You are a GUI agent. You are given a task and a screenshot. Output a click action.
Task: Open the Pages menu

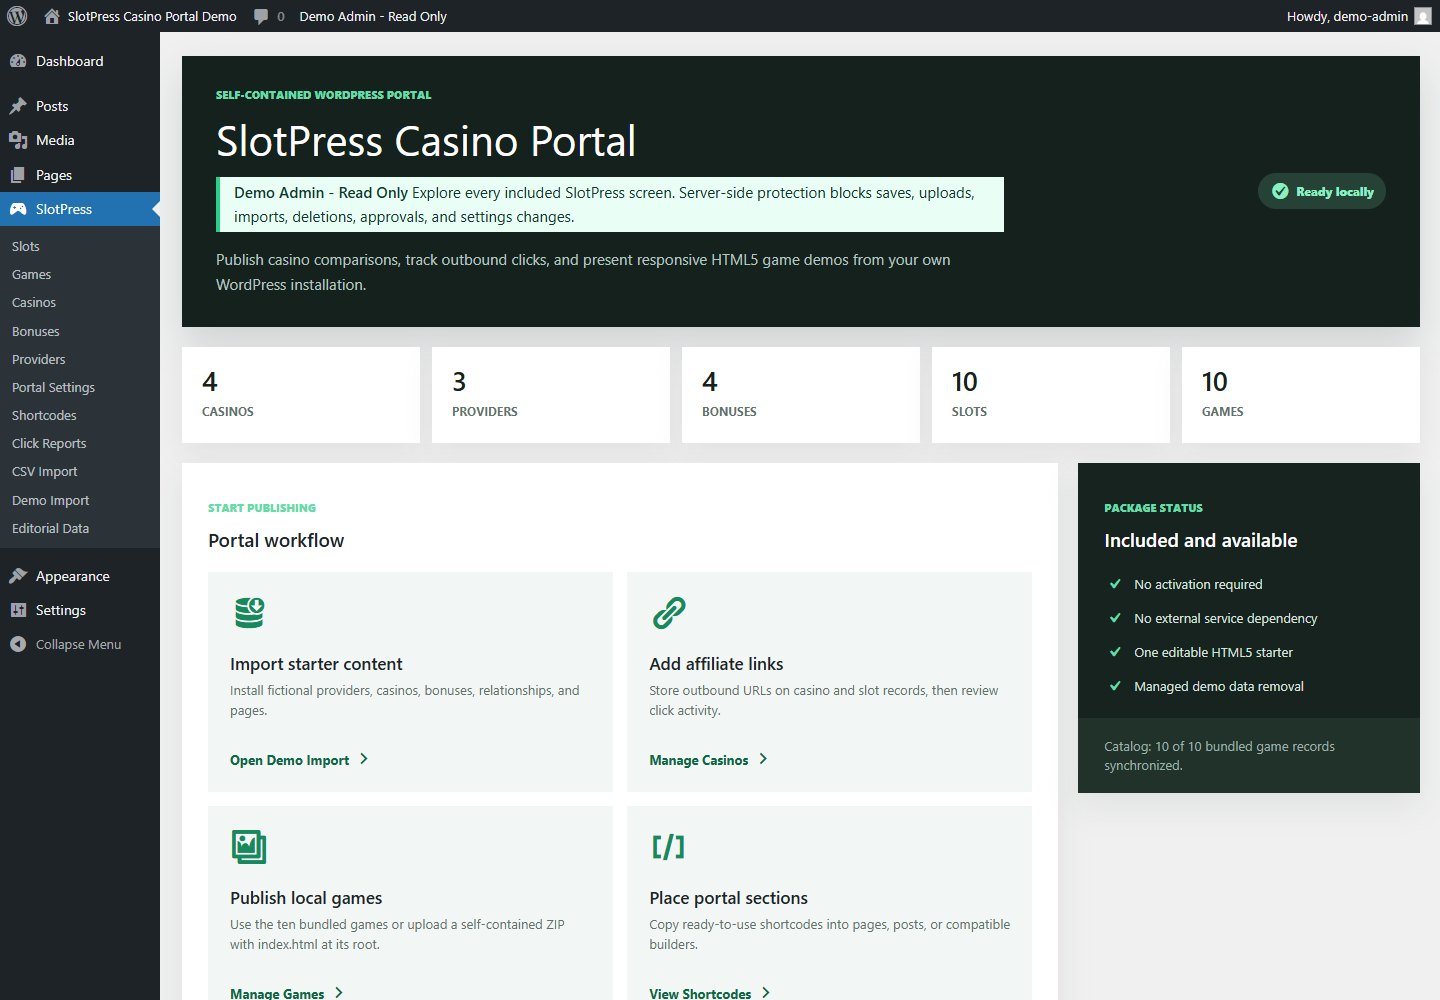click(x=80, y=175)
